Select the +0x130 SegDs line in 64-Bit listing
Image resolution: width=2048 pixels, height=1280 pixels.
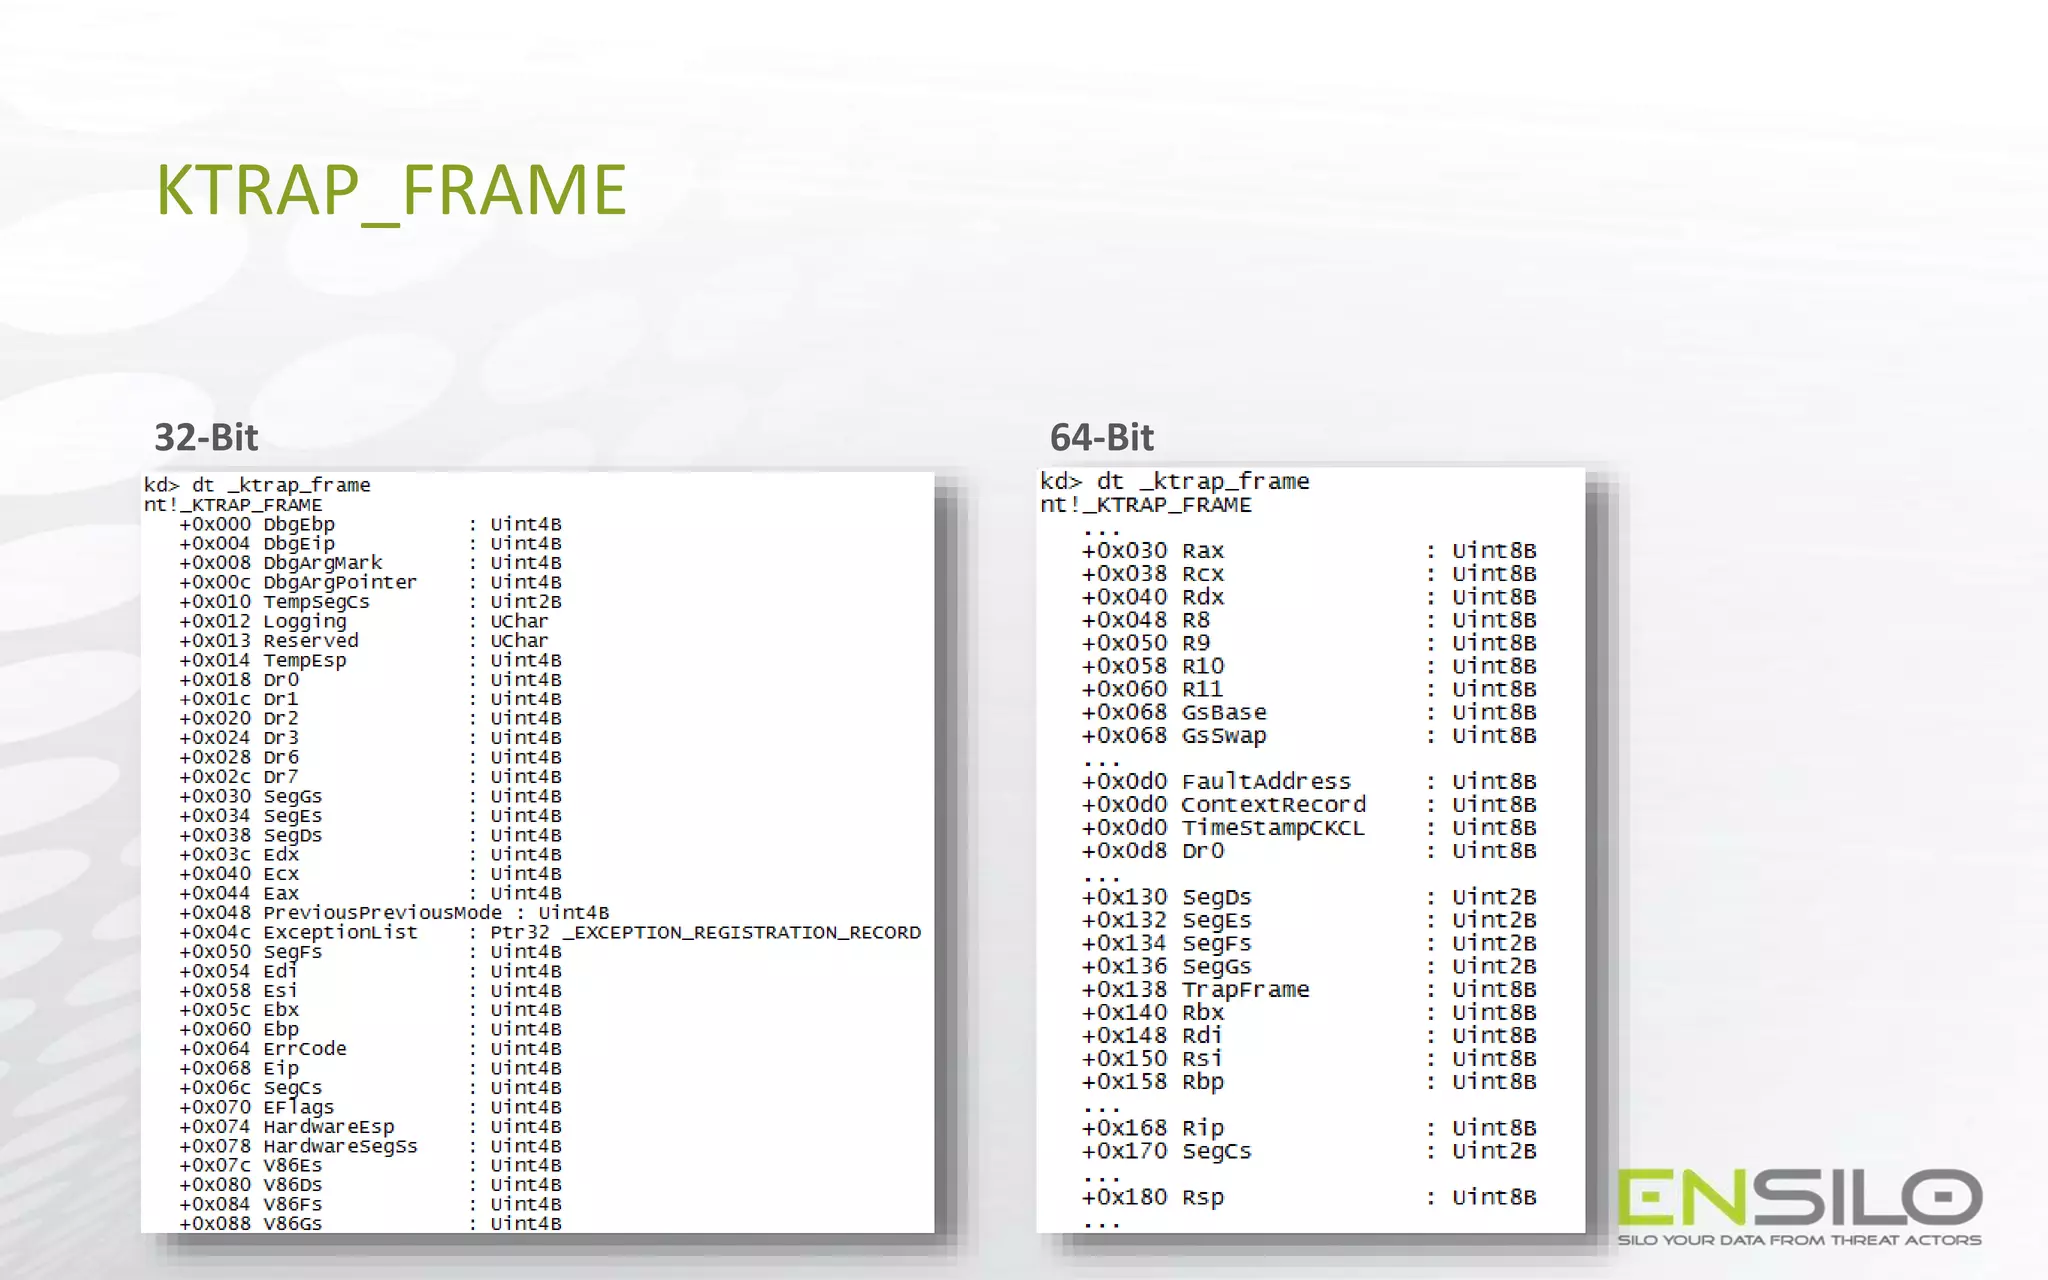[x=1309, y=897]
